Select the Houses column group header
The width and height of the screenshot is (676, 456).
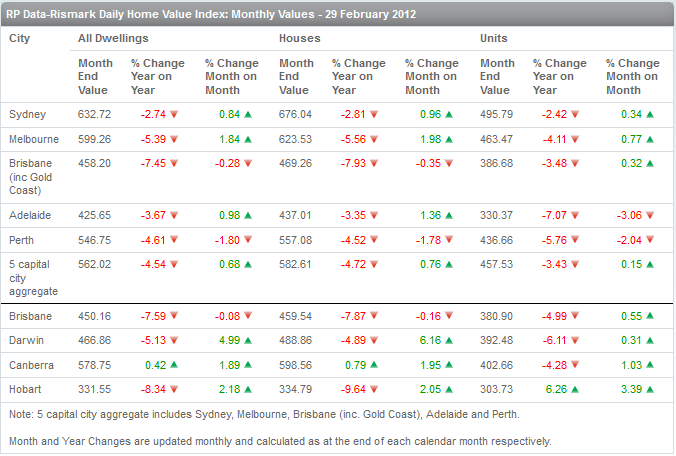tap(298, 38)
